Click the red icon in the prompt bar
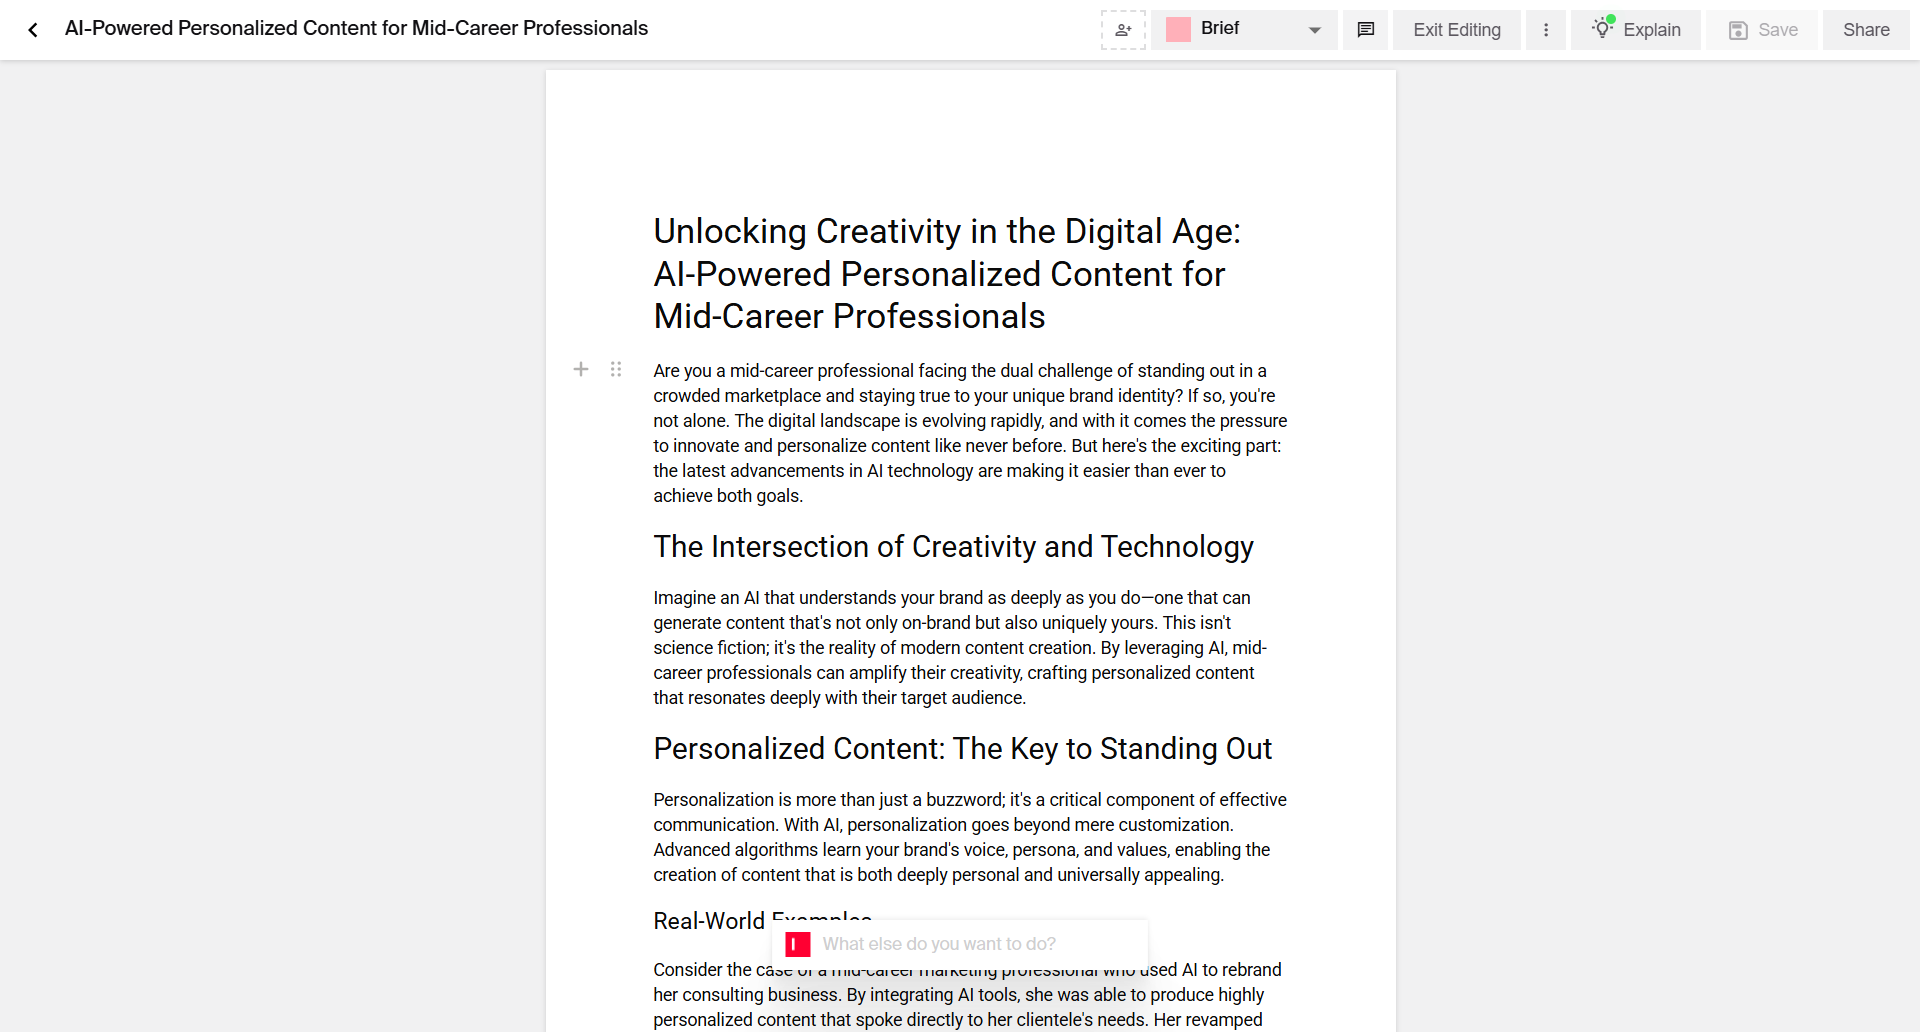The image size is (1920, 1032). coord(797,943)
